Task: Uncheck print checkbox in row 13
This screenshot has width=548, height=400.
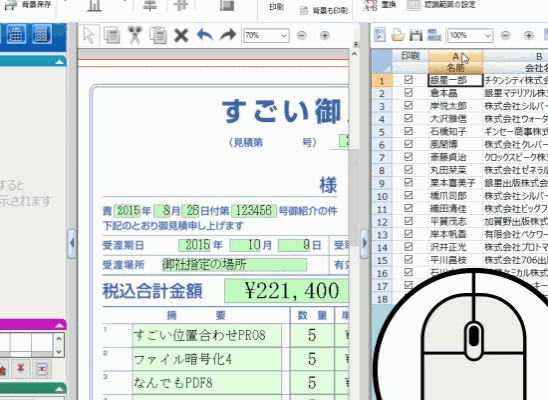Action: point(408,234)
